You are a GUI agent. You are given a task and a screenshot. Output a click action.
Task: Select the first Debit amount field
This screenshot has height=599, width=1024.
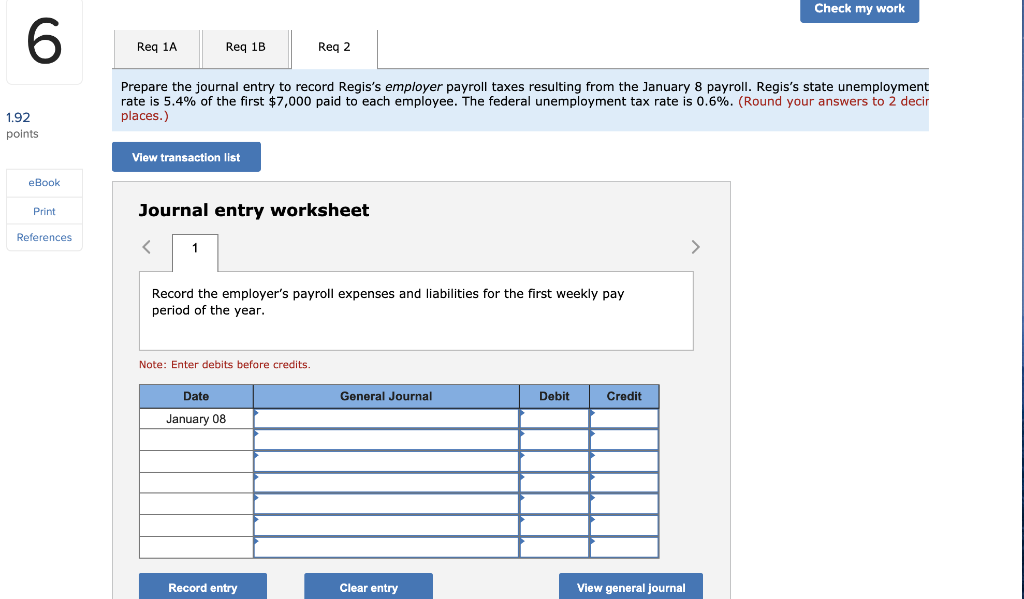tap(554, 418)
